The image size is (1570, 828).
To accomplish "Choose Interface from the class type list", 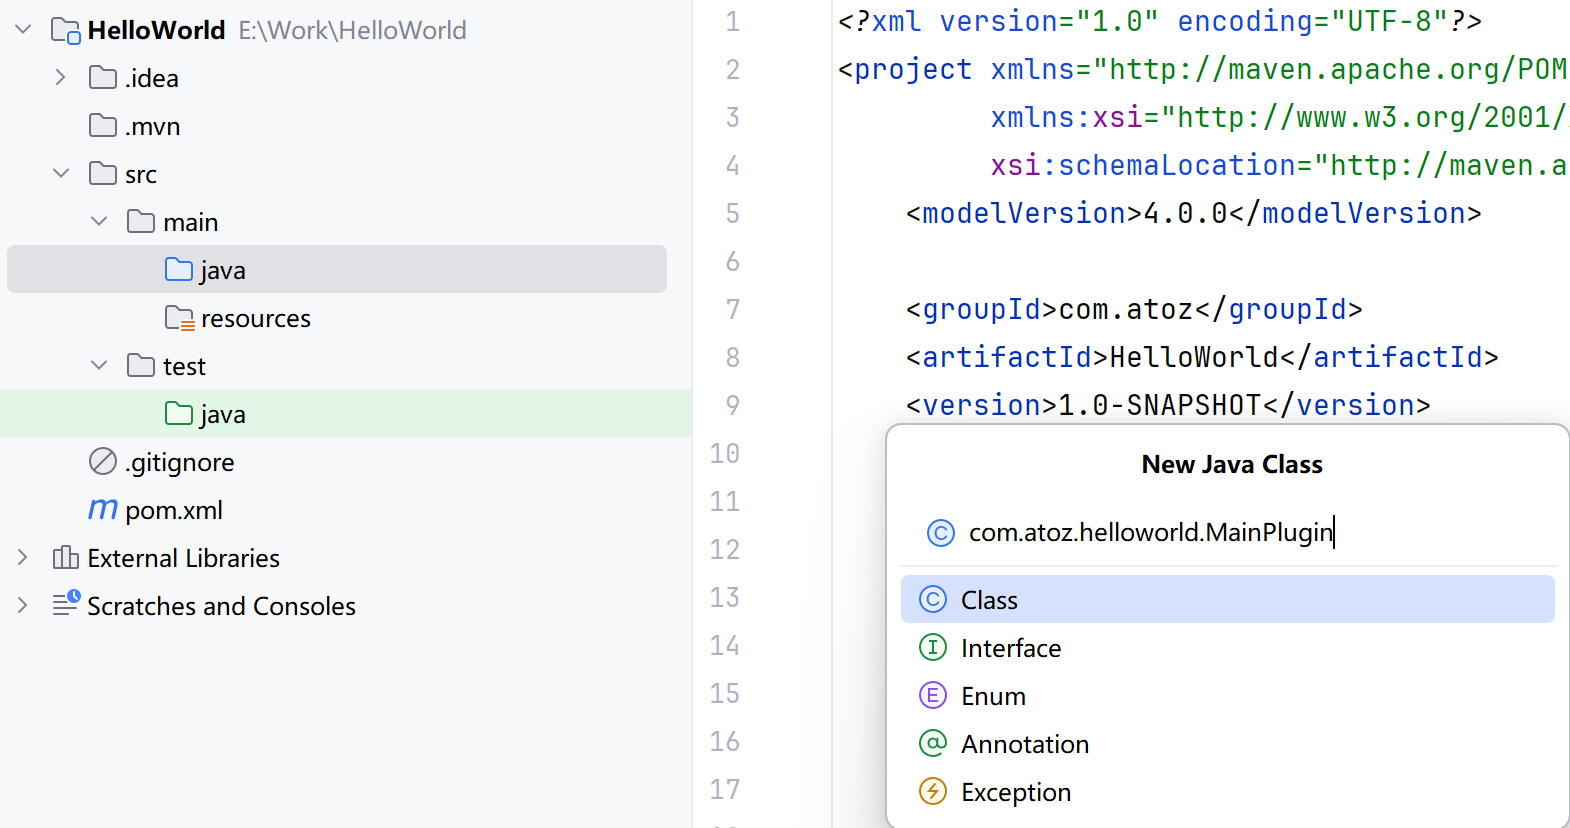I will click(1010, 648).
